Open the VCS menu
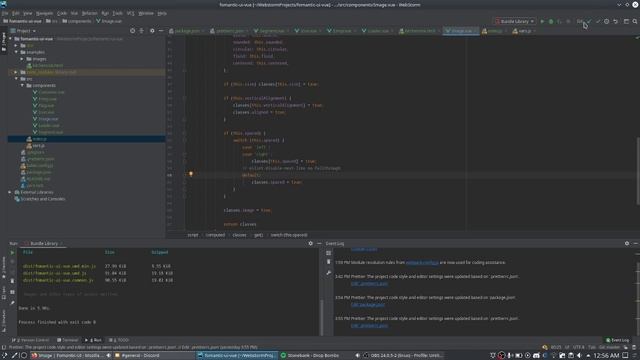Viewport: 640px width, 360px height. (x=130, y=13)
